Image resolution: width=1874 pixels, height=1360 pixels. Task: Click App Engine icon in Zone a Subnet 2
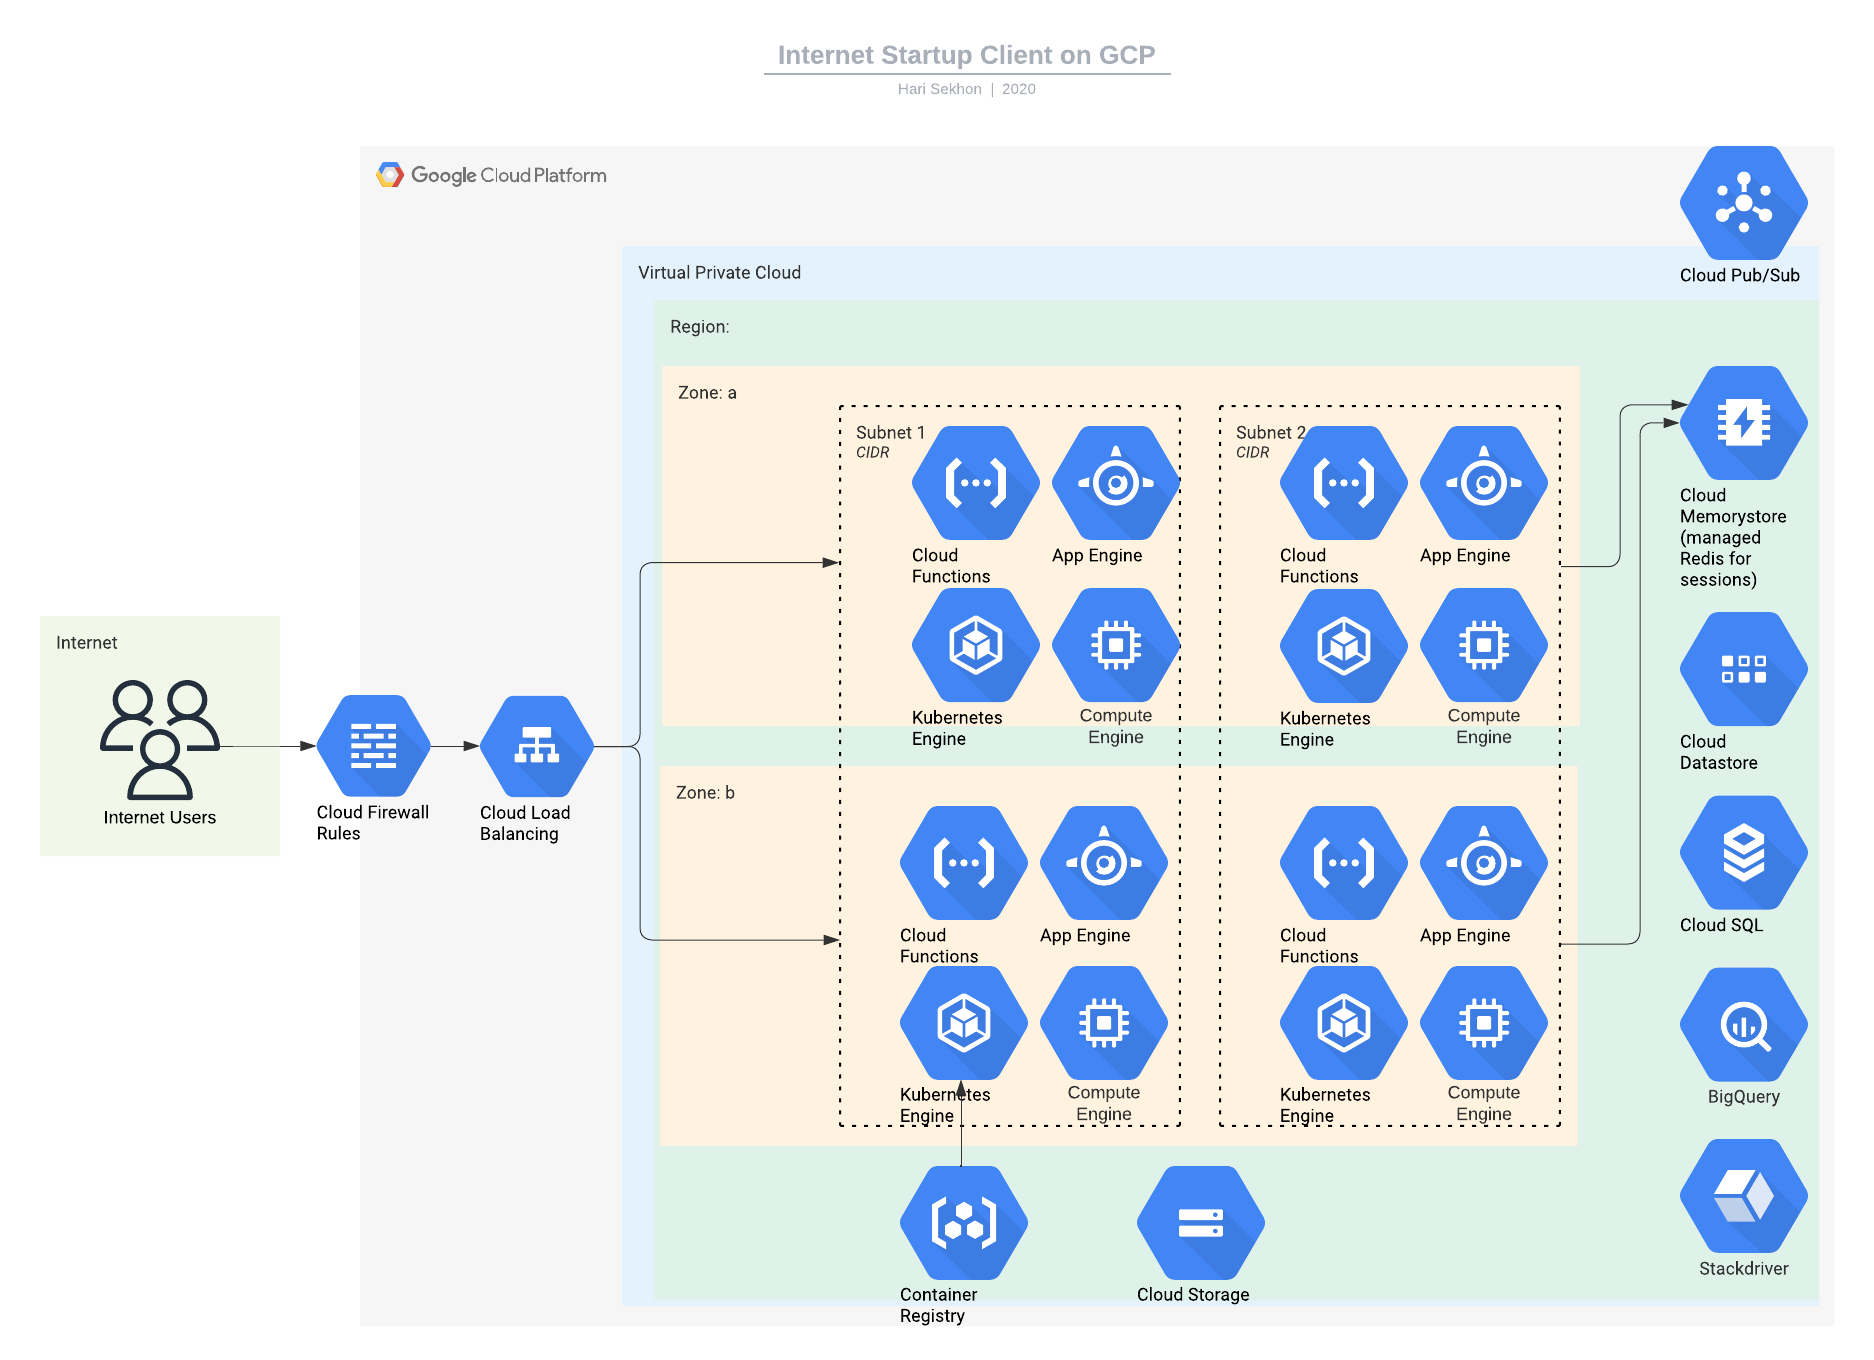[x=1484, y=483]
